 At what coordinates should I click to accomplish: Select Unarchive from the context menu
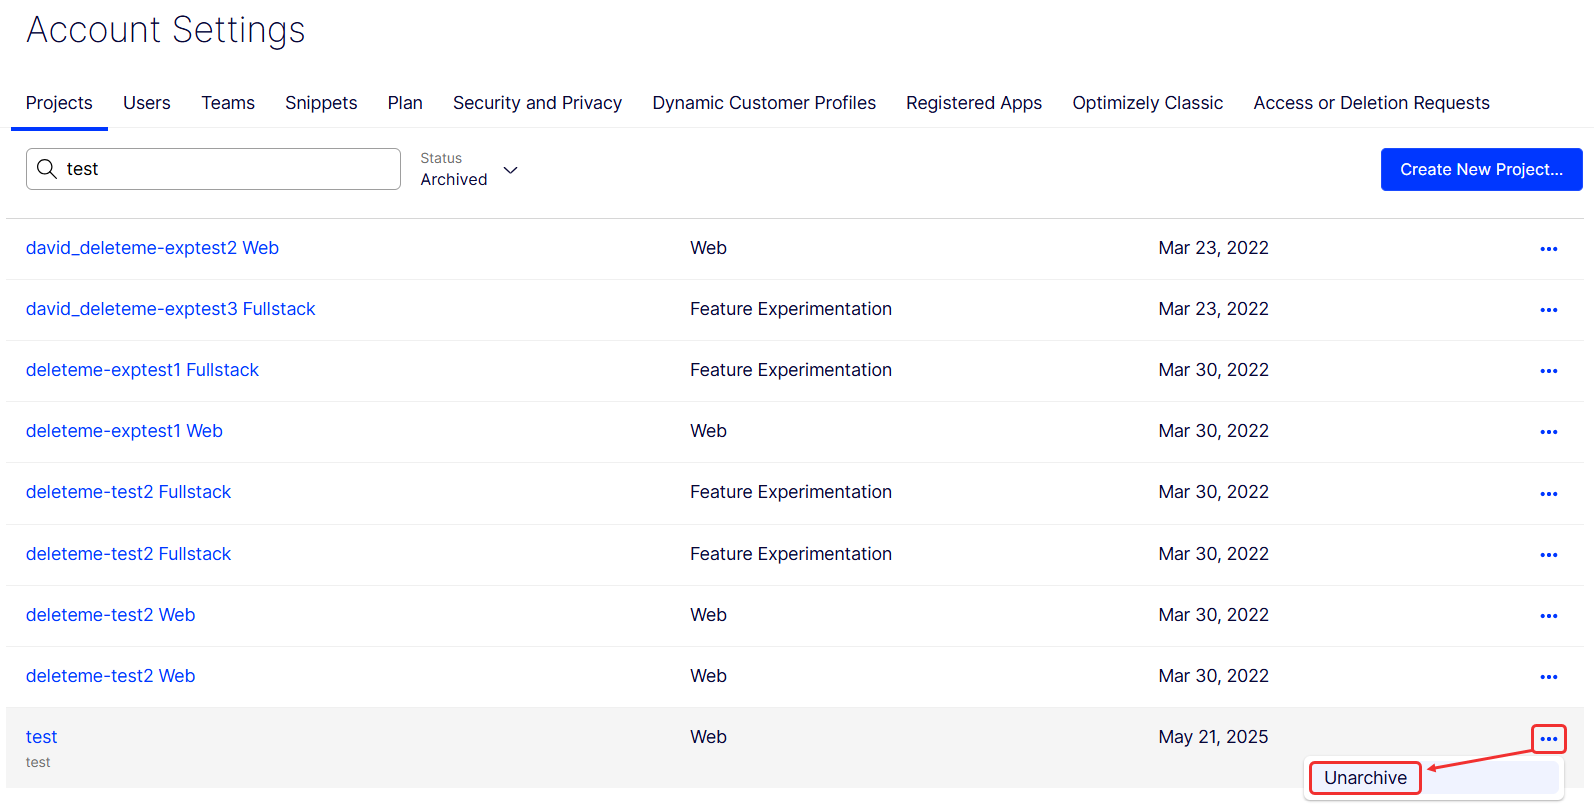tap(1365, 778)
